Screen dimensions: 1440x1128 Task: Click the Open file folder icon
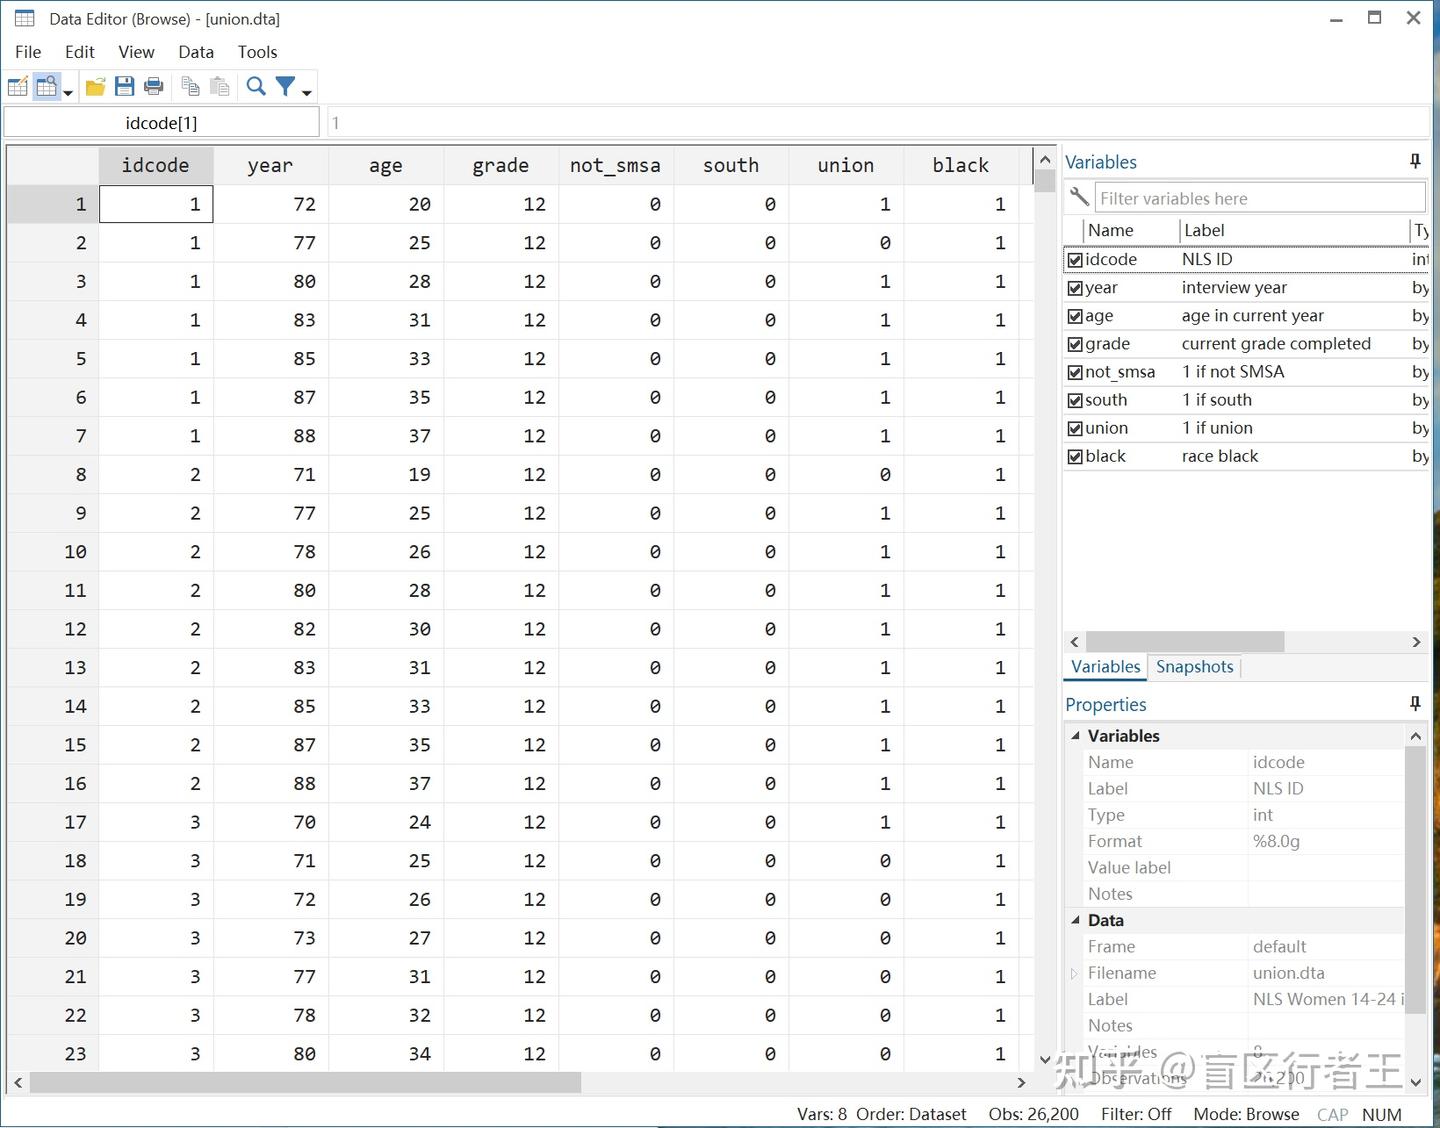(x=96, y=87)
